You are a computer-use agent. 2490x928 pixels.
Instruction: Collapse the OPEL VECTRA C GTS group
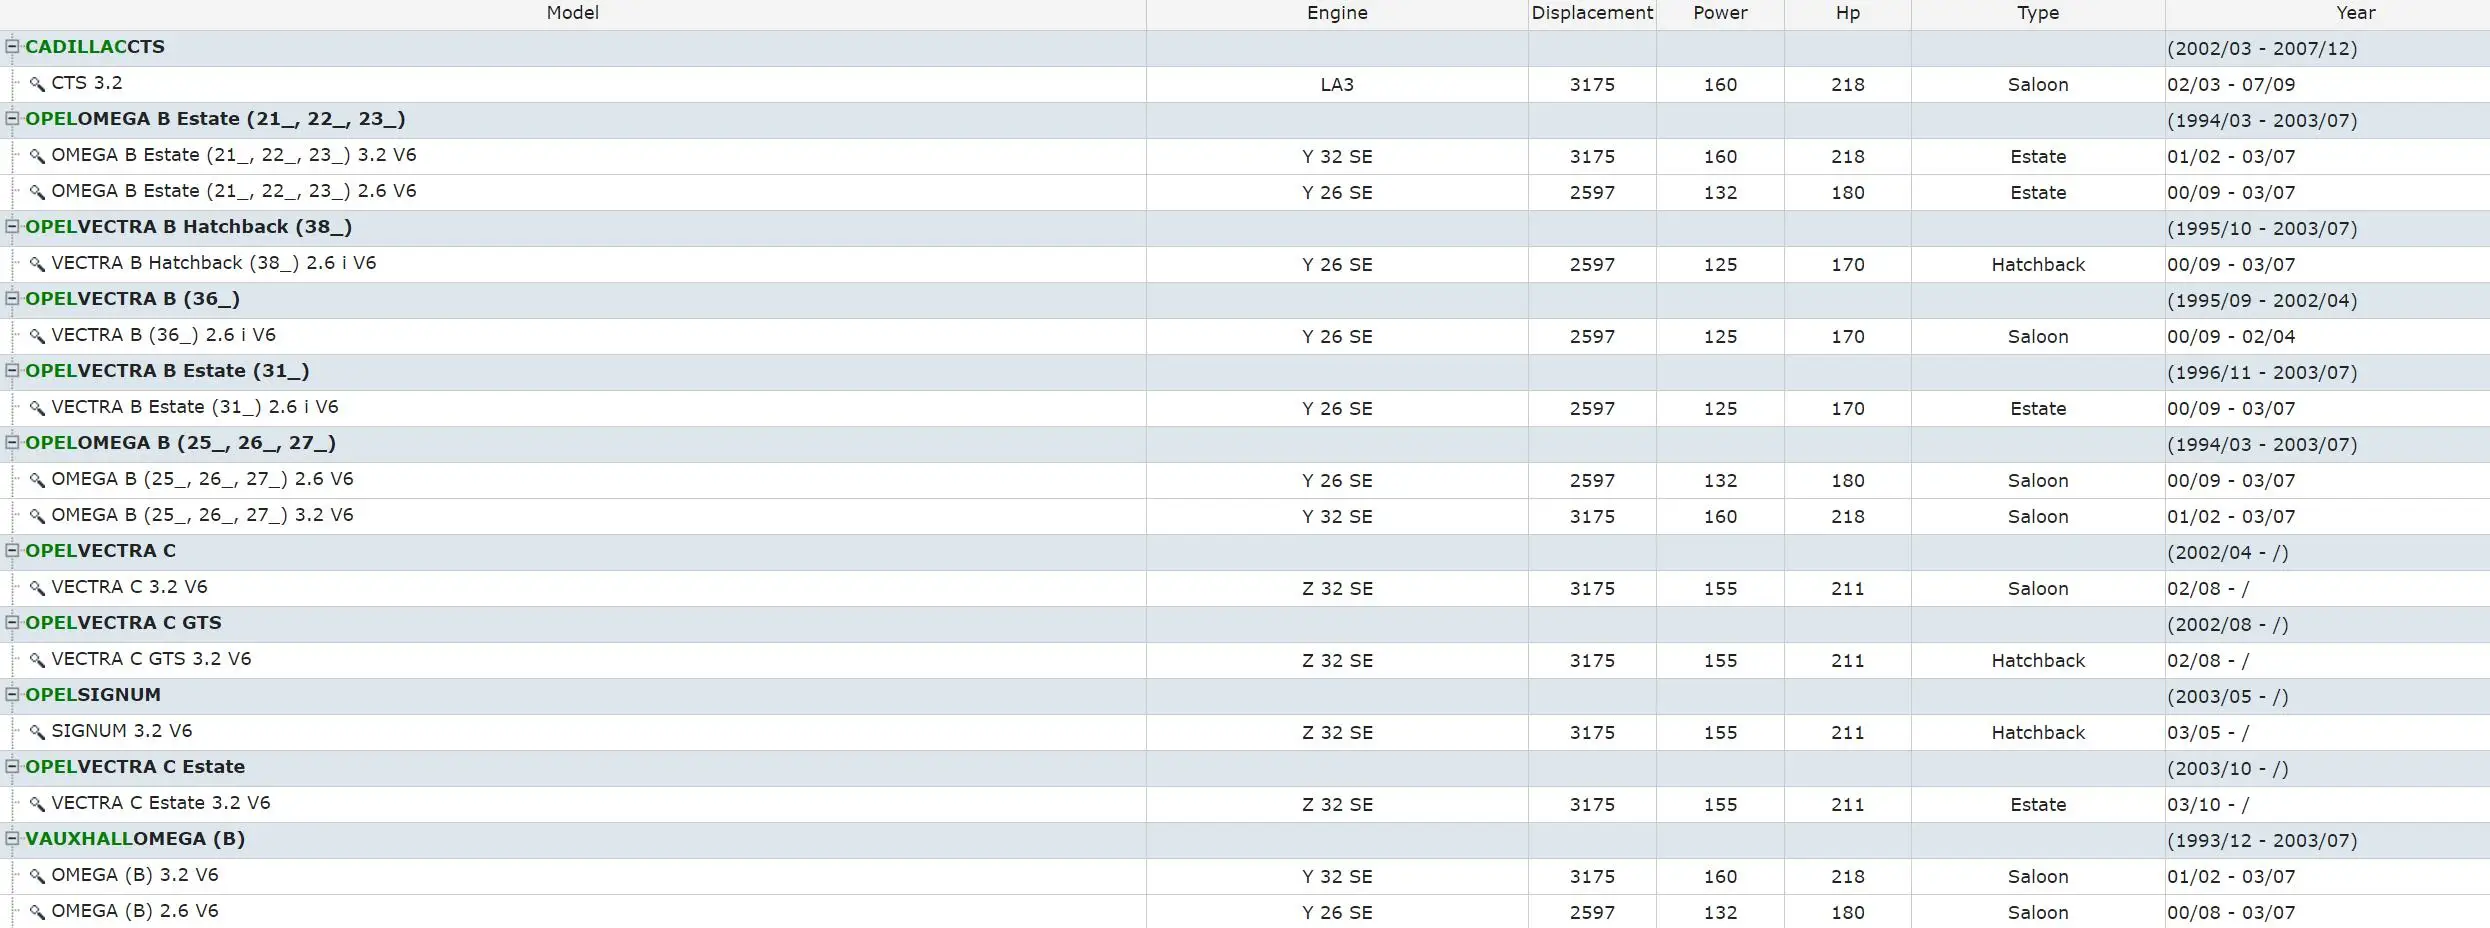point(13,622)
